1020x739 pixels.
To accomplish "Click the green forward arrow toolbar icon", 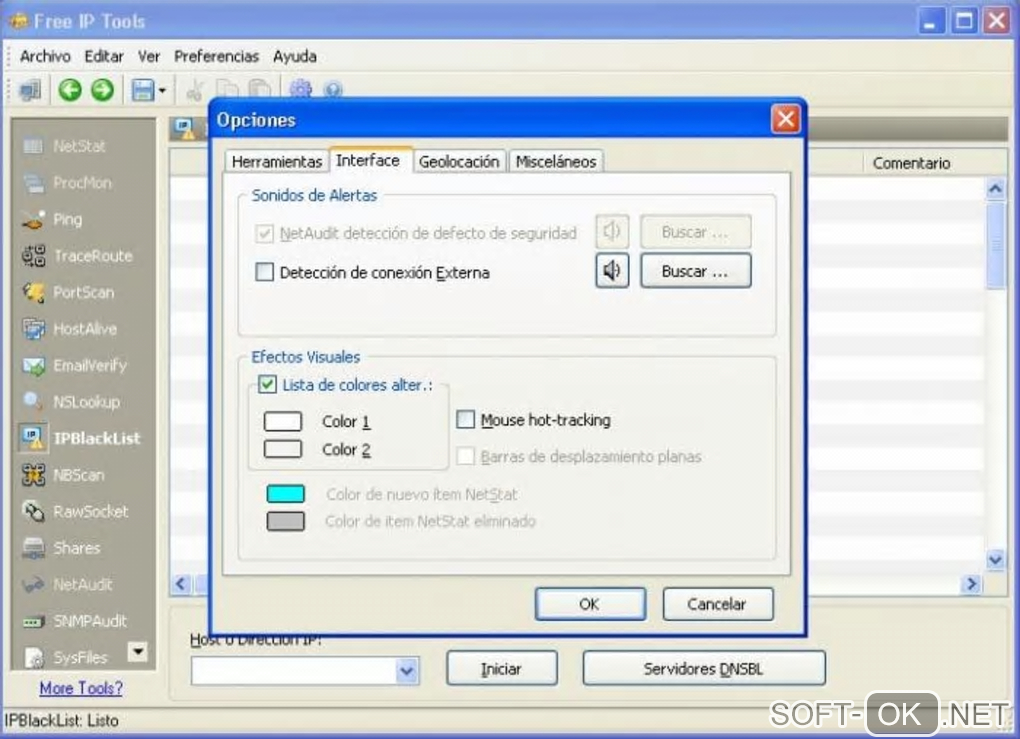I will pyautogui.click(x=102, y=89).
